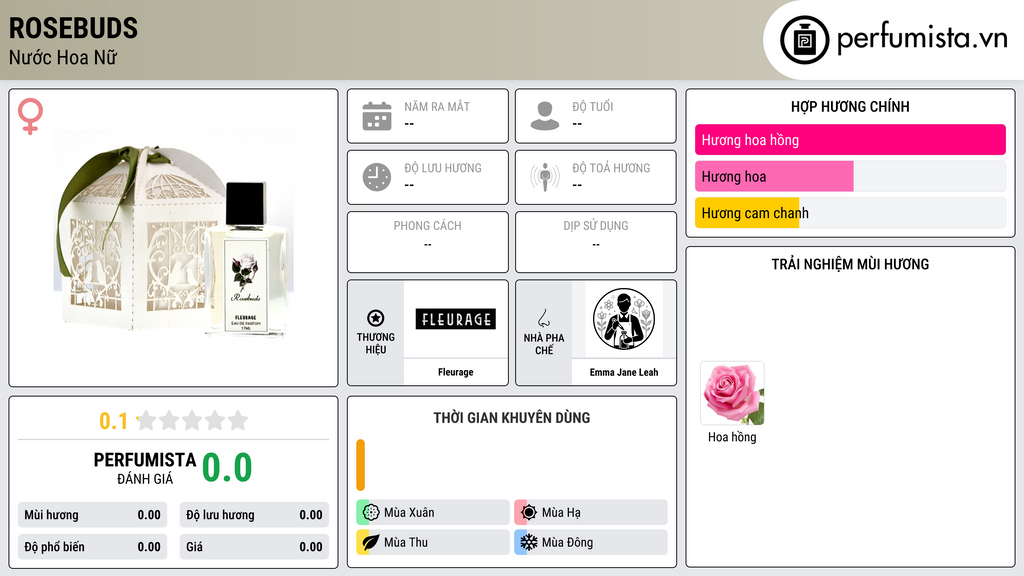Viewport: 1024px width, 576px height.
Task: Select the Mùa Đông season label
Action: click(568, 542)
